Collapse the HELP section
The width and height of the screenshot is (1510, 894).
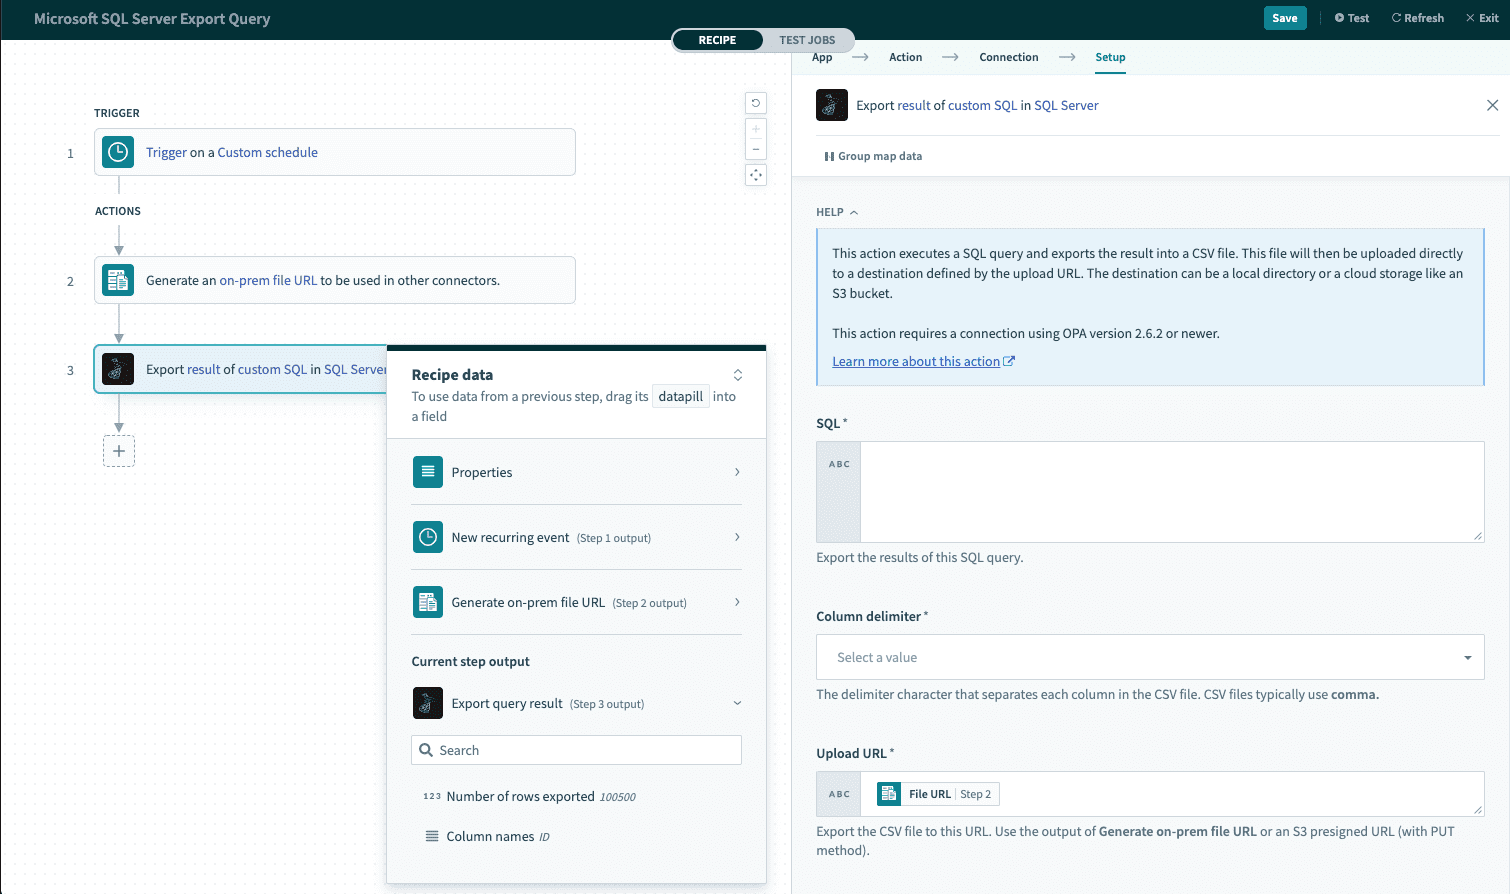852,212
